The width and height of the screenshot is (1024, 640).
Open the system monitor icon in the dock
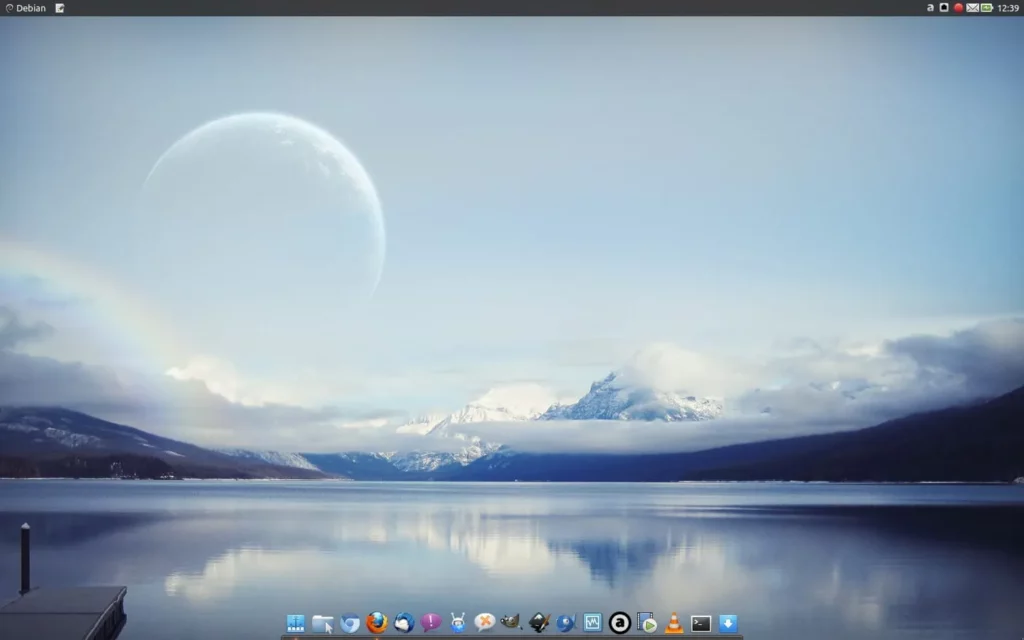pos(591,623)
